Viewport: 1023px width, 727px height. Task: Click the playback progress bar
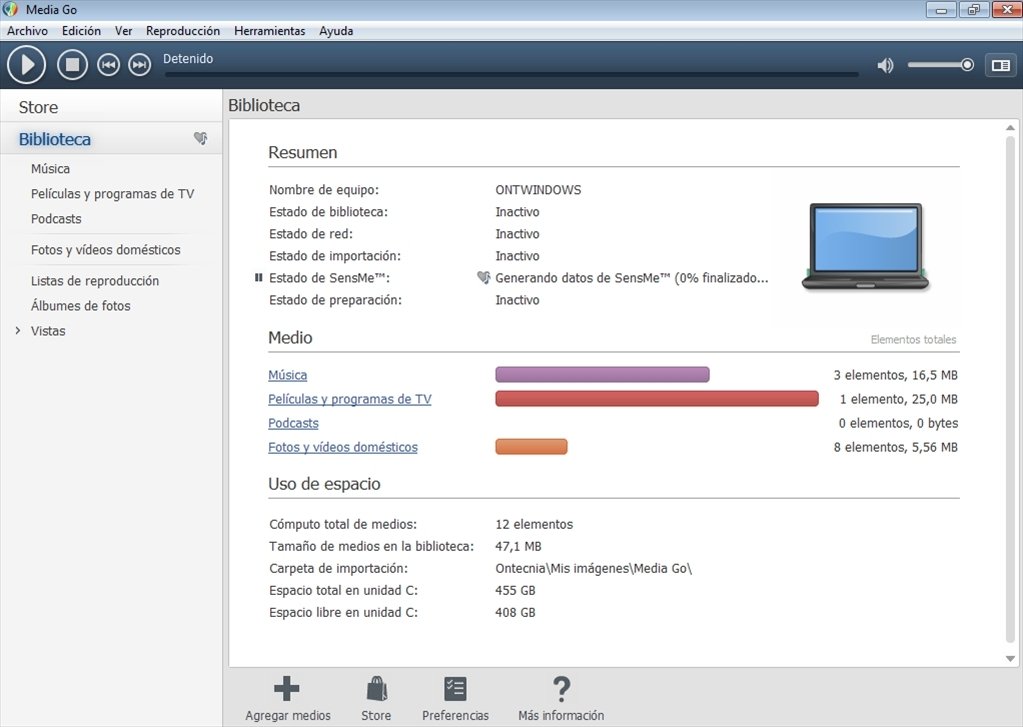[x=512, y=74]
